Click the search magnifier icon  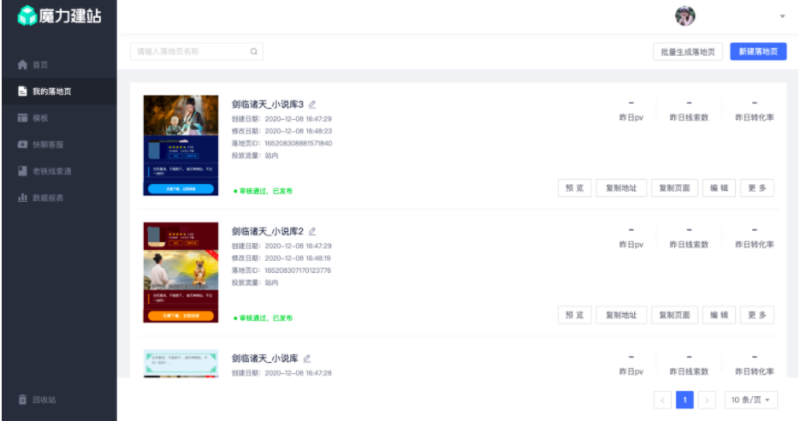(x=254, y=52)
